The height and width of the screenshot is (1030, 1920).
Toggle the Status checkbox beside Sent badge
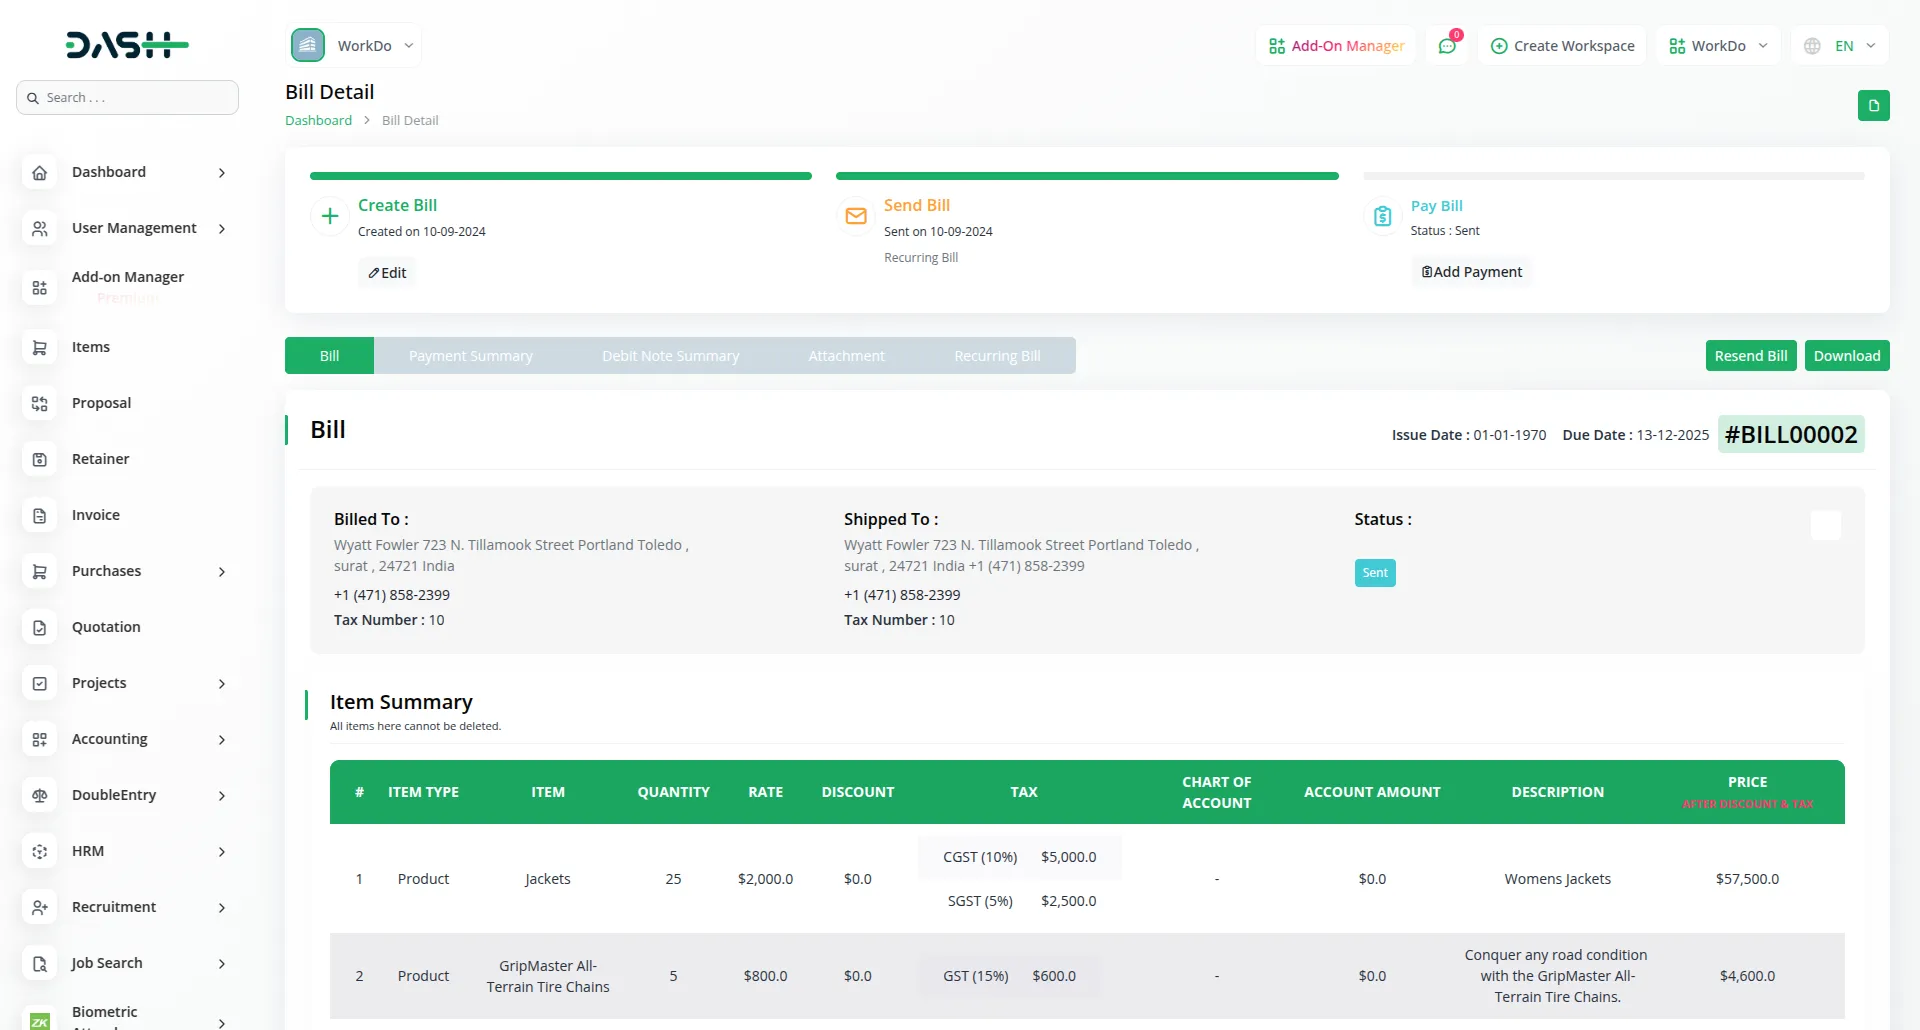click(x=1826, y=525)
